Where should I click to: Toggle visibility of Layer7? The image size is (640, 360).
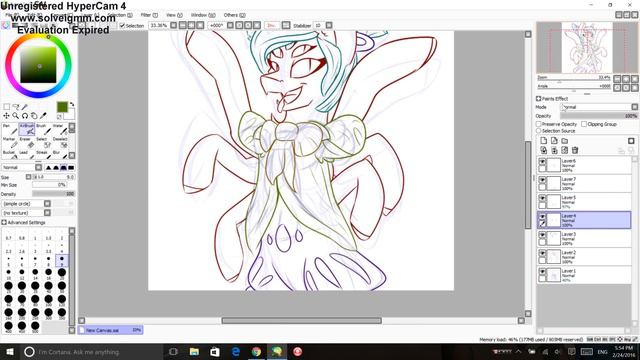click(542, 180)
